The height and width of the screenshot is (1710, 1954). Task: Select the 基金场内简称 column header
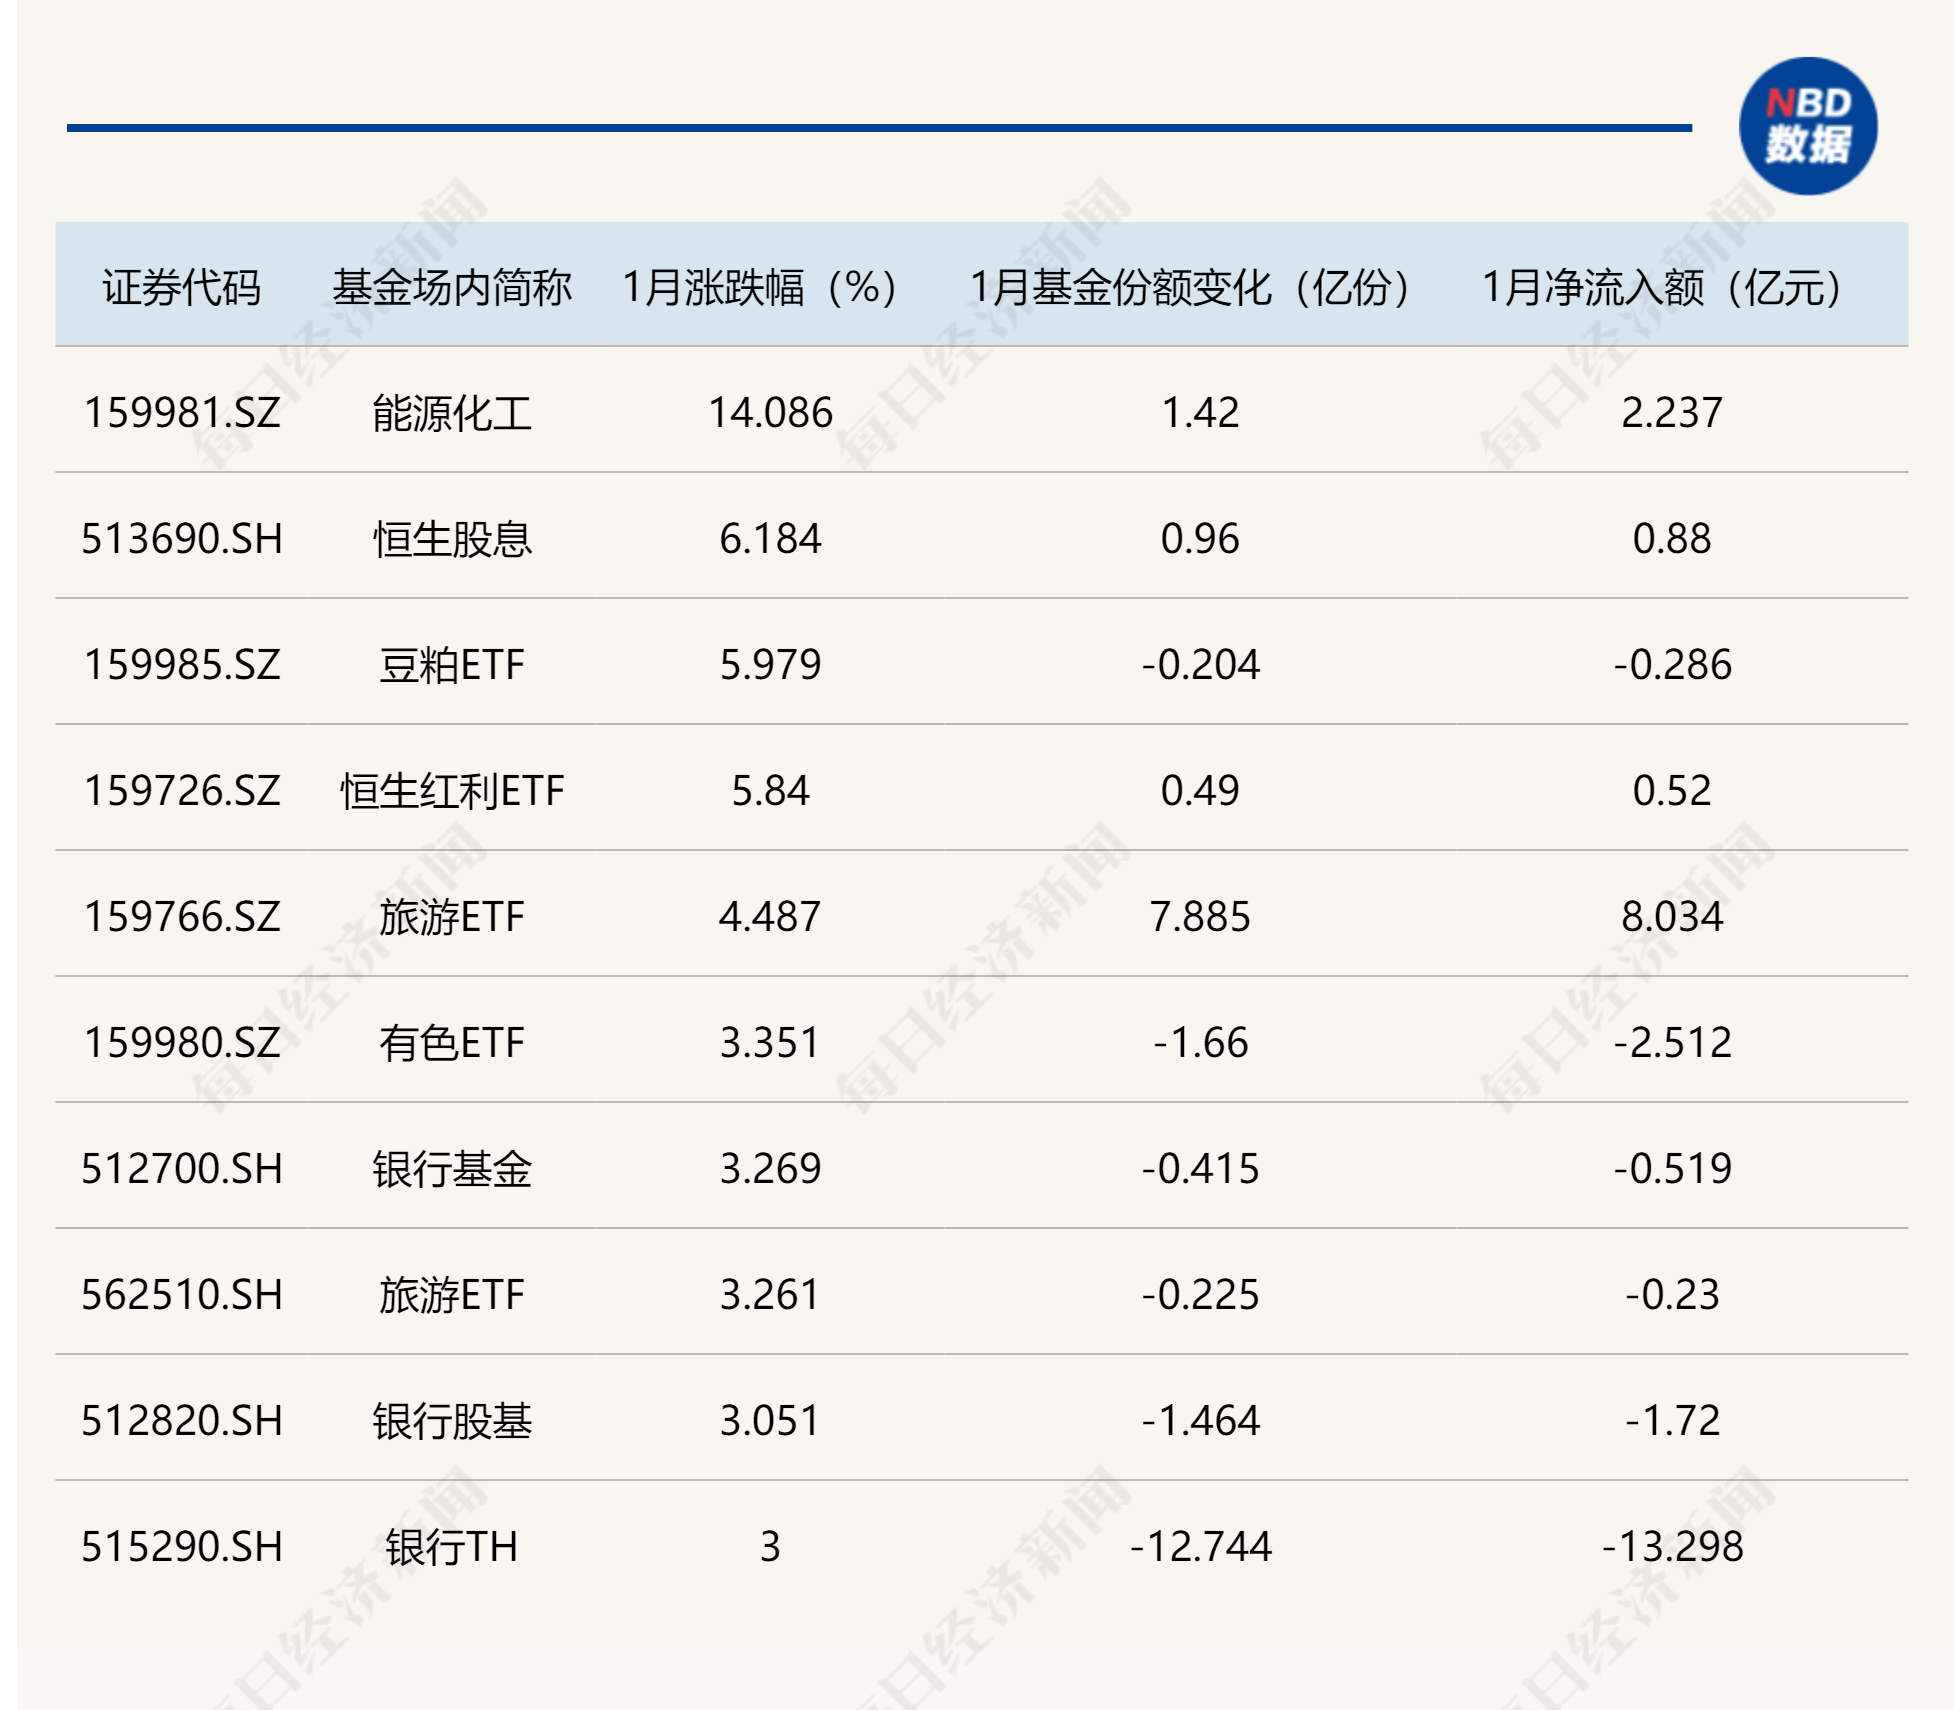point(452,288)
